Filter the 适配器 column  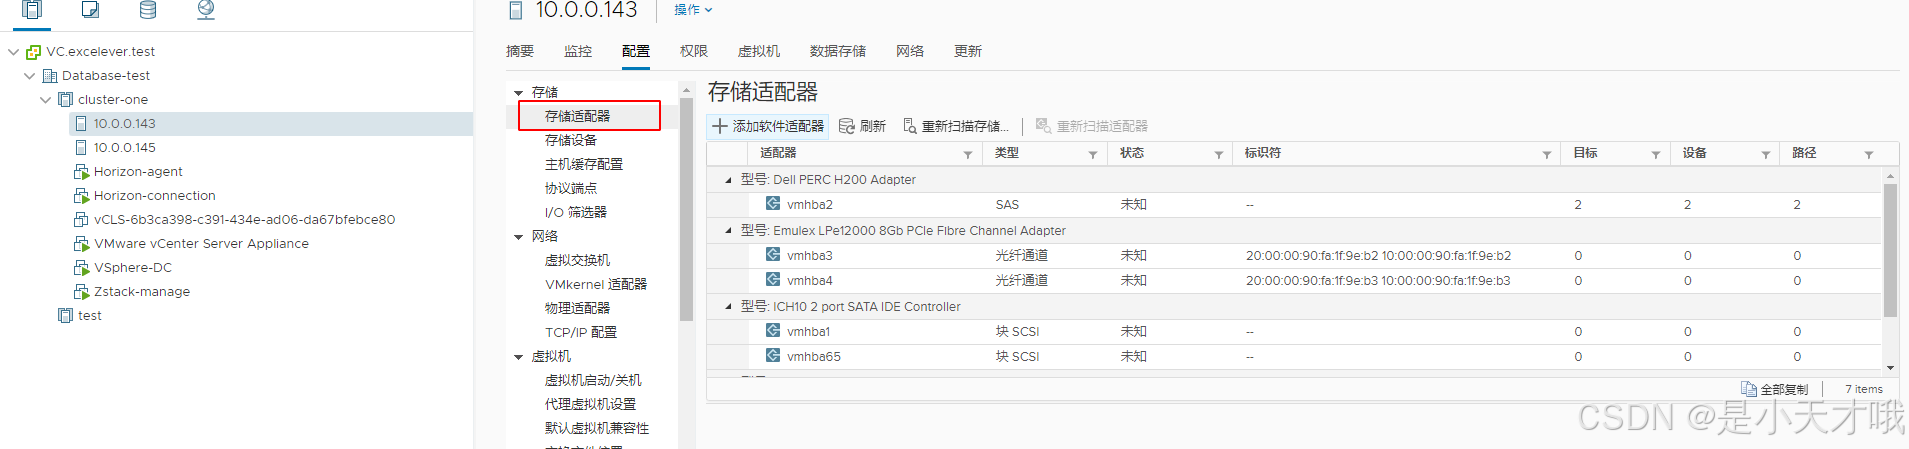(968, 154)
